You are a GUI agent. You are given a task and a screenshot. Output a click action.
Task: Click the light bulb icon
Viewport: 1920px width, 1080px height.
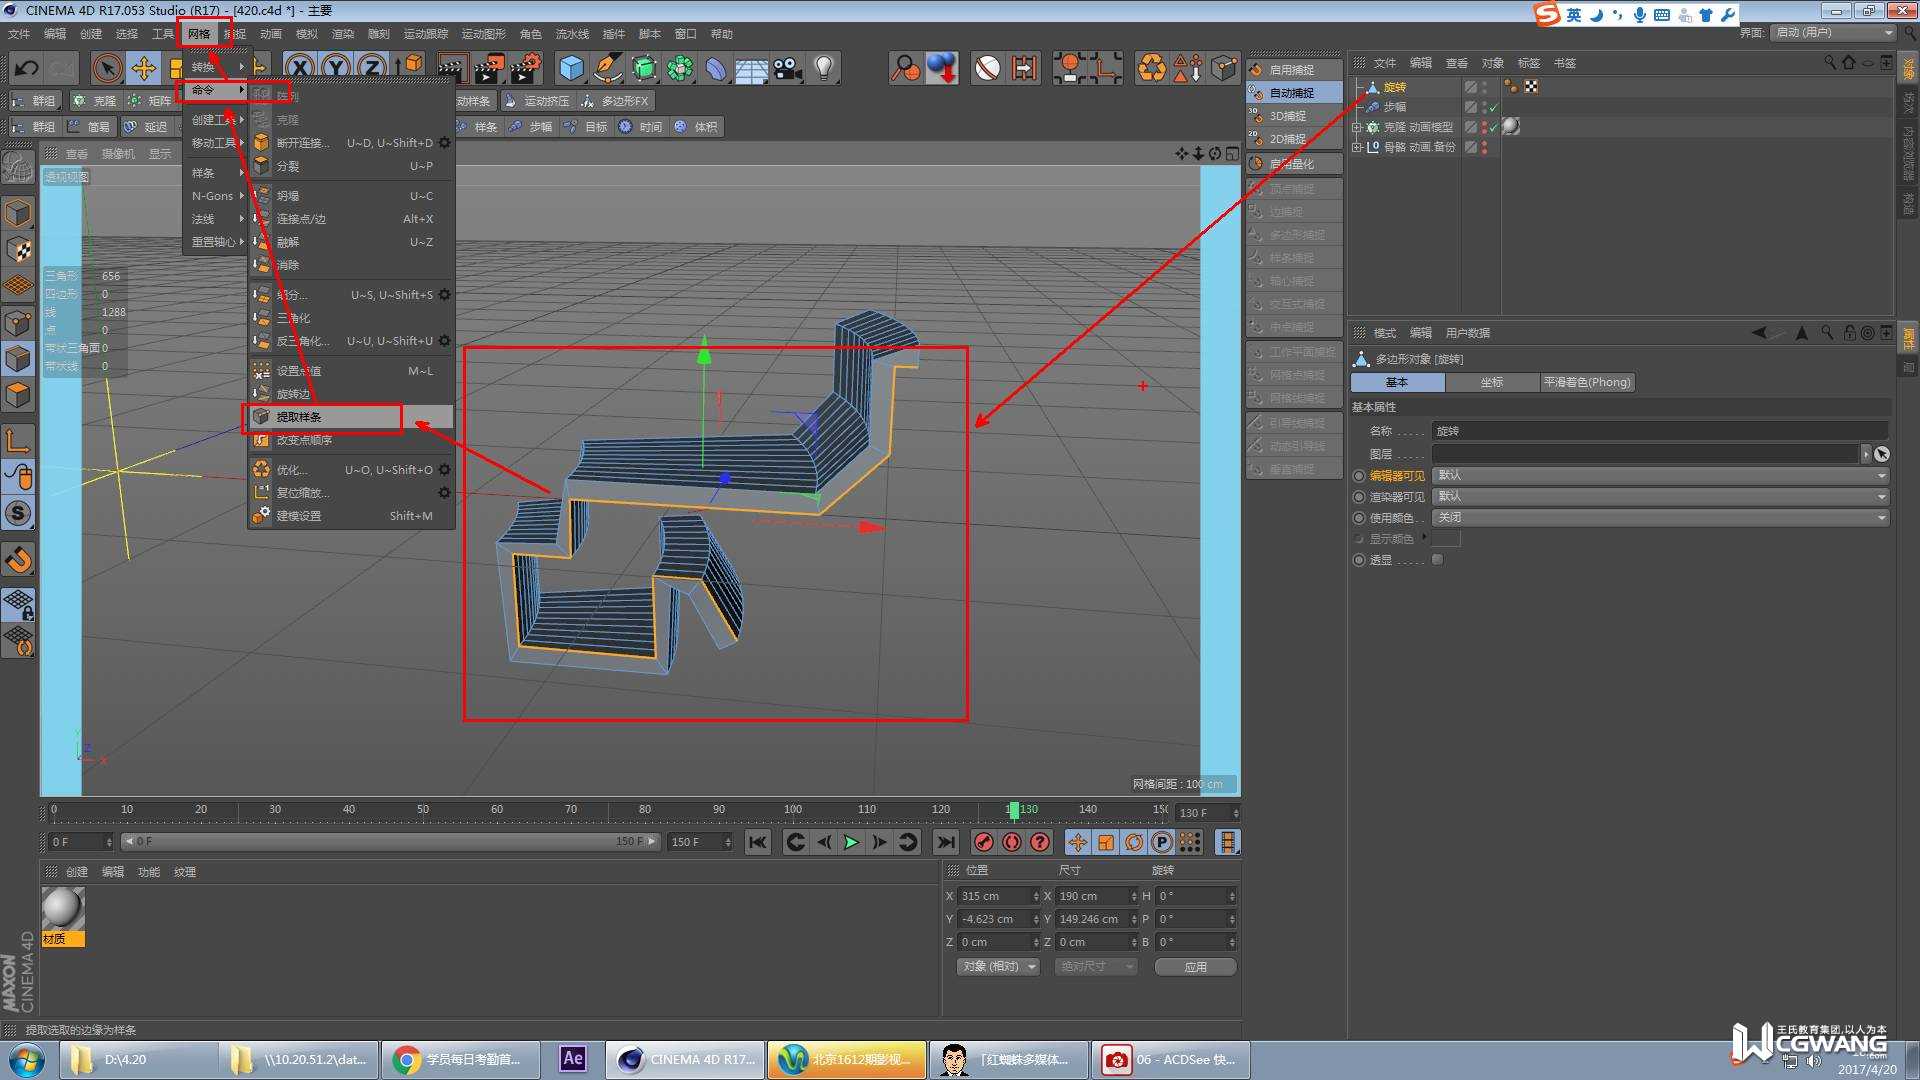(824, 68)
